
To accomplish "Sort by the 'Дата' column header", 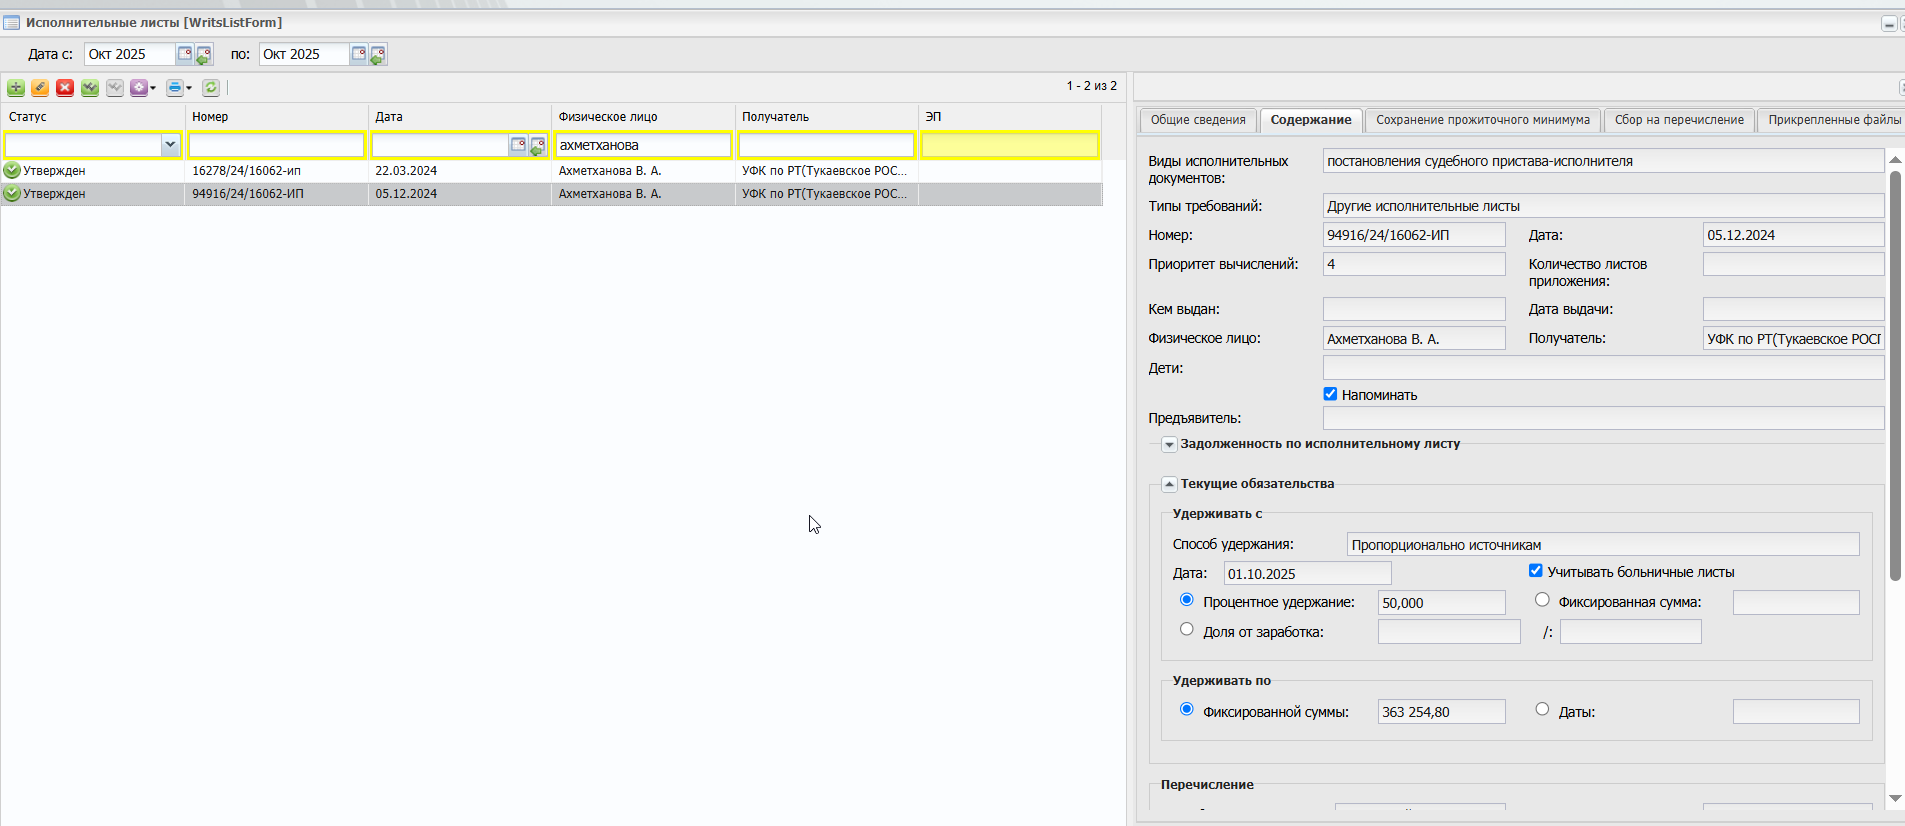I will click(459, 117).
